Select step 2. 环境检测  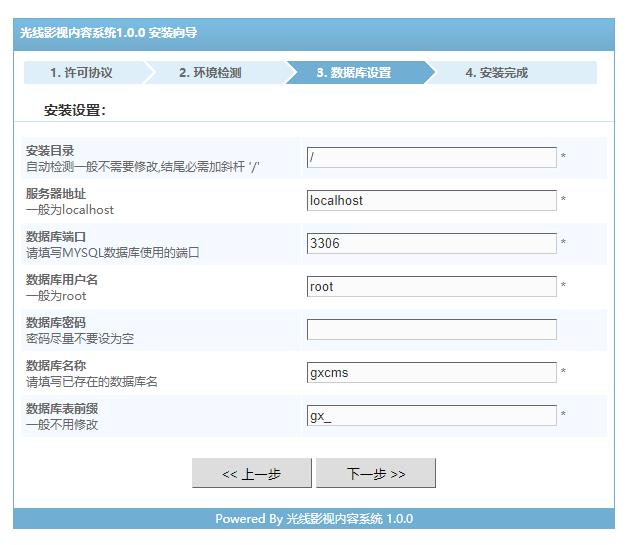[x=210, y=73]
